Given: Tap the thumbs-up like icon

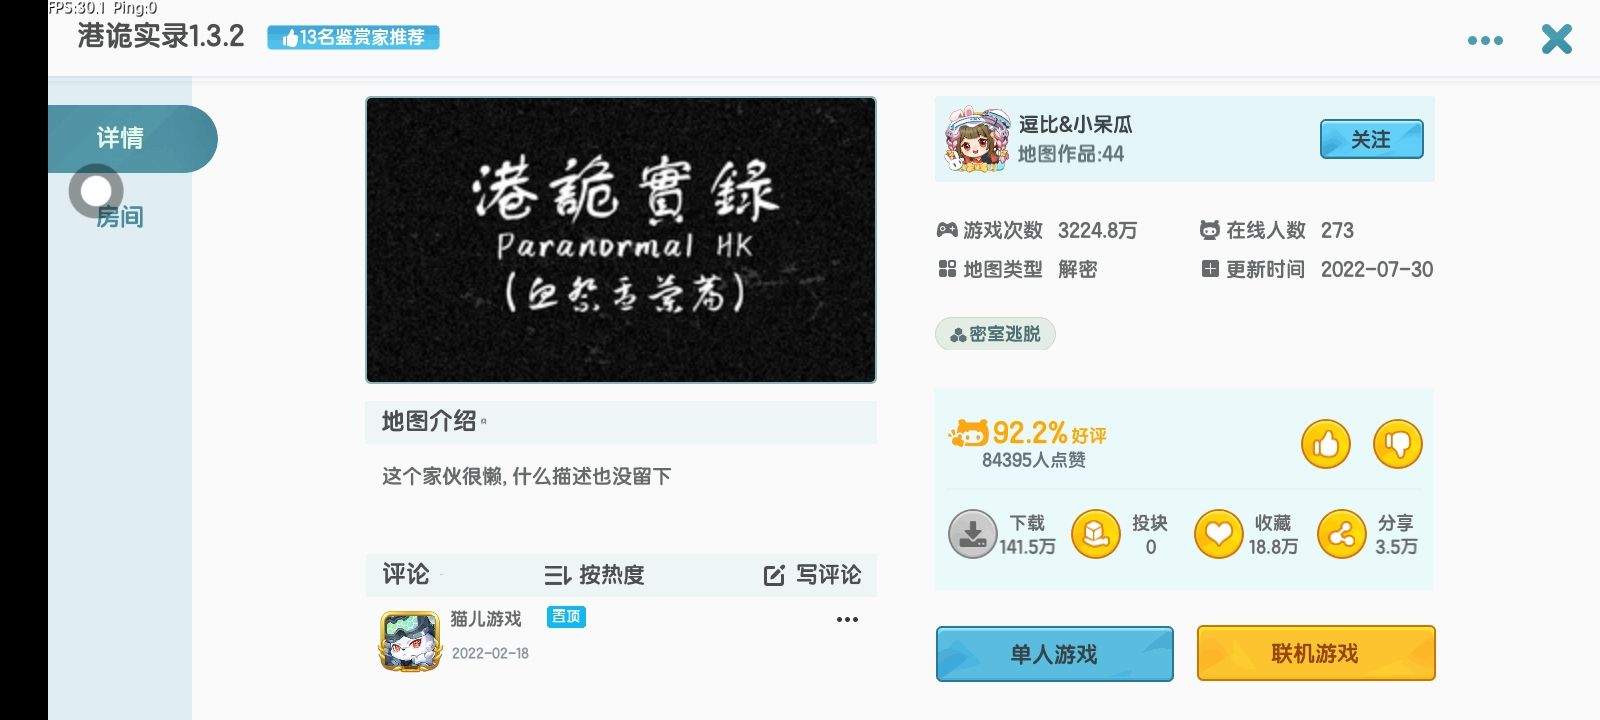Looking at the screenshot, I should [x=1325, y=444].
